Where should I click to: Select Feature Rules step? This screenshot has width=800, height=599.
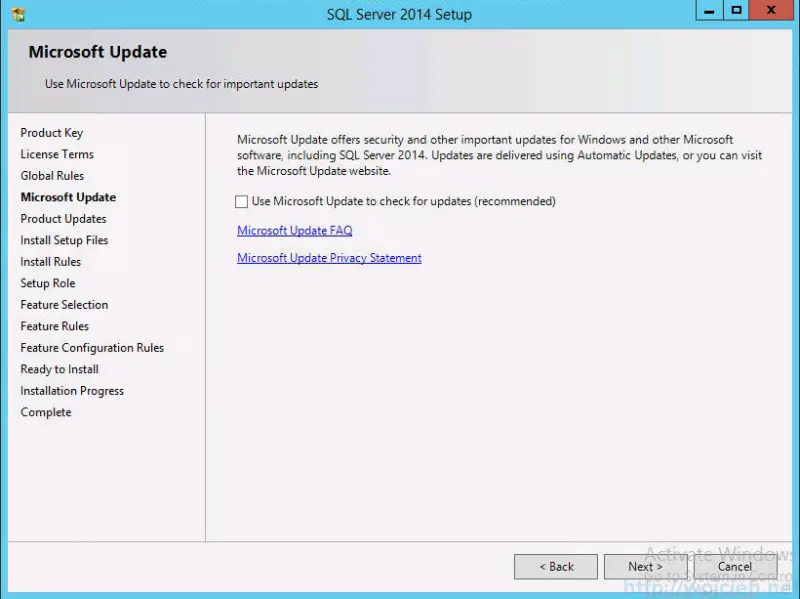tap(54, 325)
